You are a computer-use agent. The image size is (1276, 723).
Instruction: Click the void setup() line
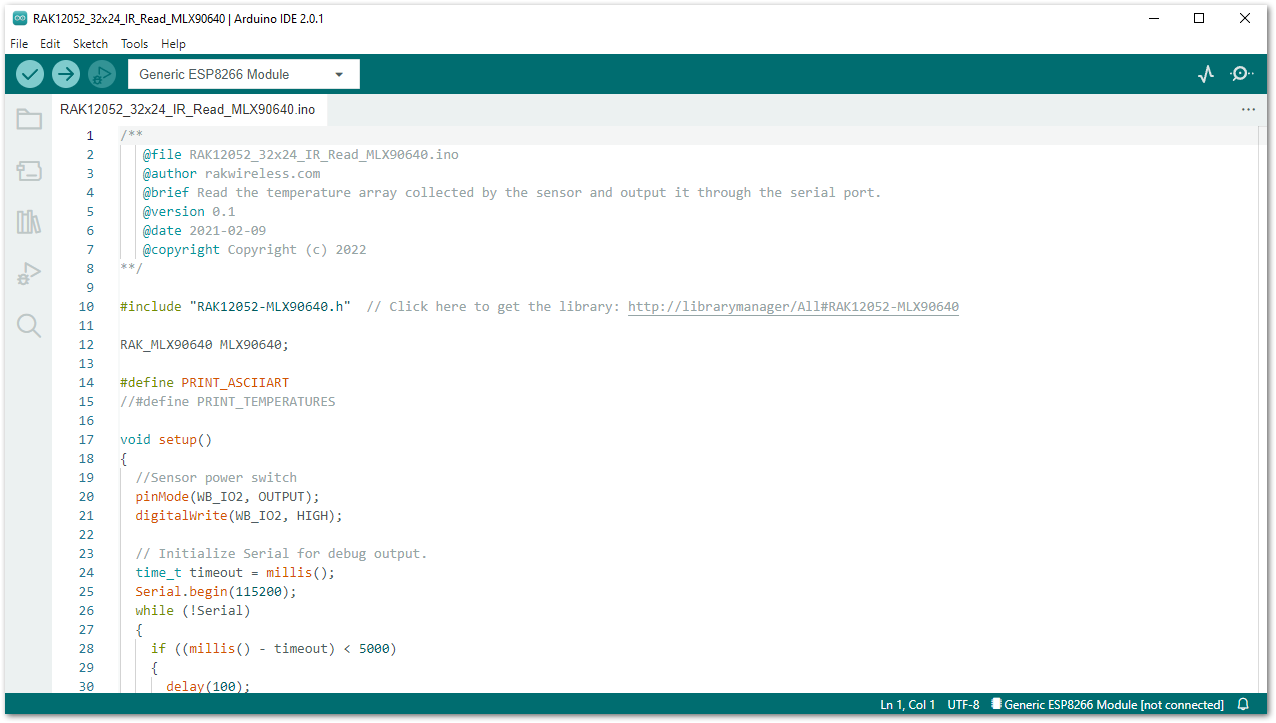coord(166,440)
